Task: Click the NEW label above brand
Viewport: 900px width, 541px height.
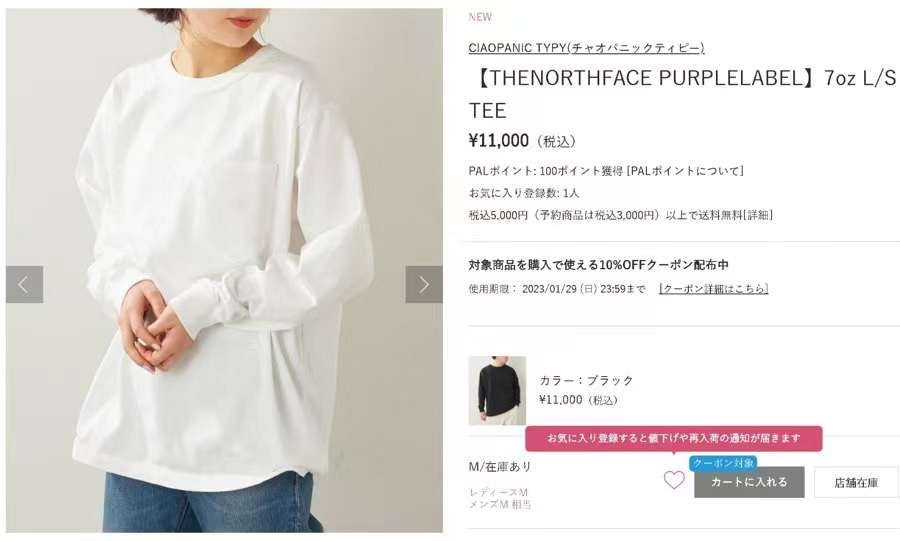Action: point(480,17)
